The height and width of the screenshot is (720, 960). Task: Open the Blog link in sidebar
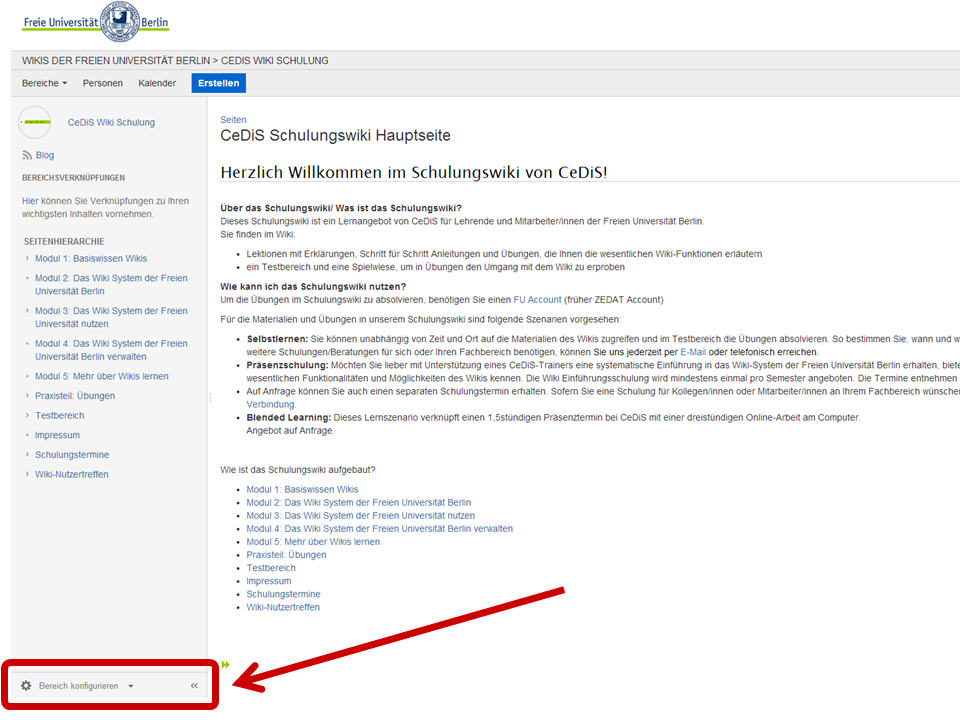(x=45, y=156)
